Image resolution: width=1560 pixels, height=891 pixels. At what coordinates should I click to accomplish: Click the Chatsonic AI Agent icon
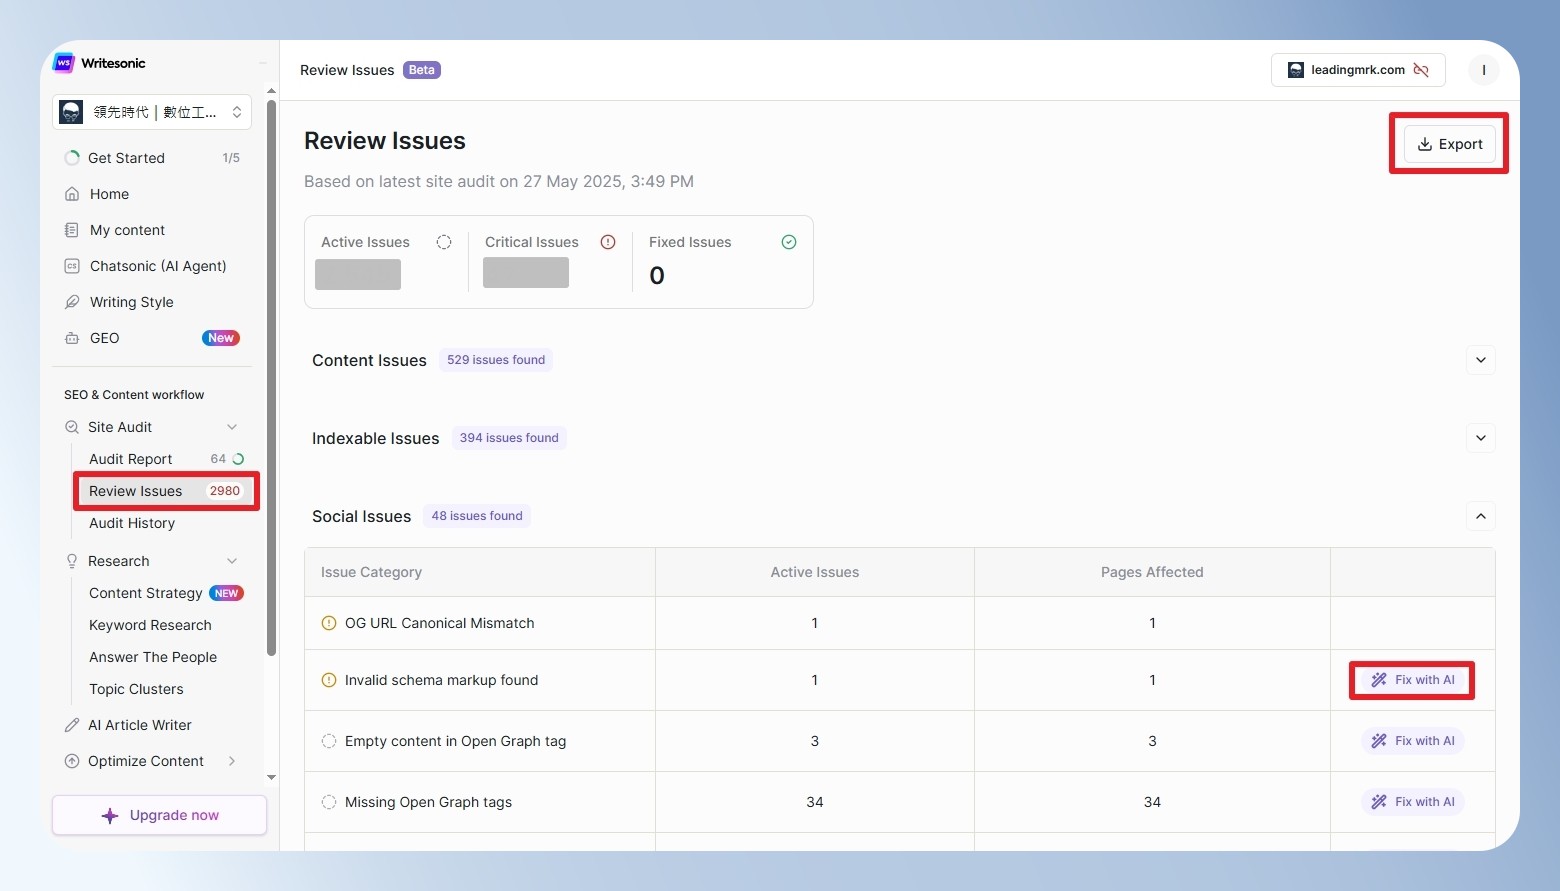click(72, 266)
